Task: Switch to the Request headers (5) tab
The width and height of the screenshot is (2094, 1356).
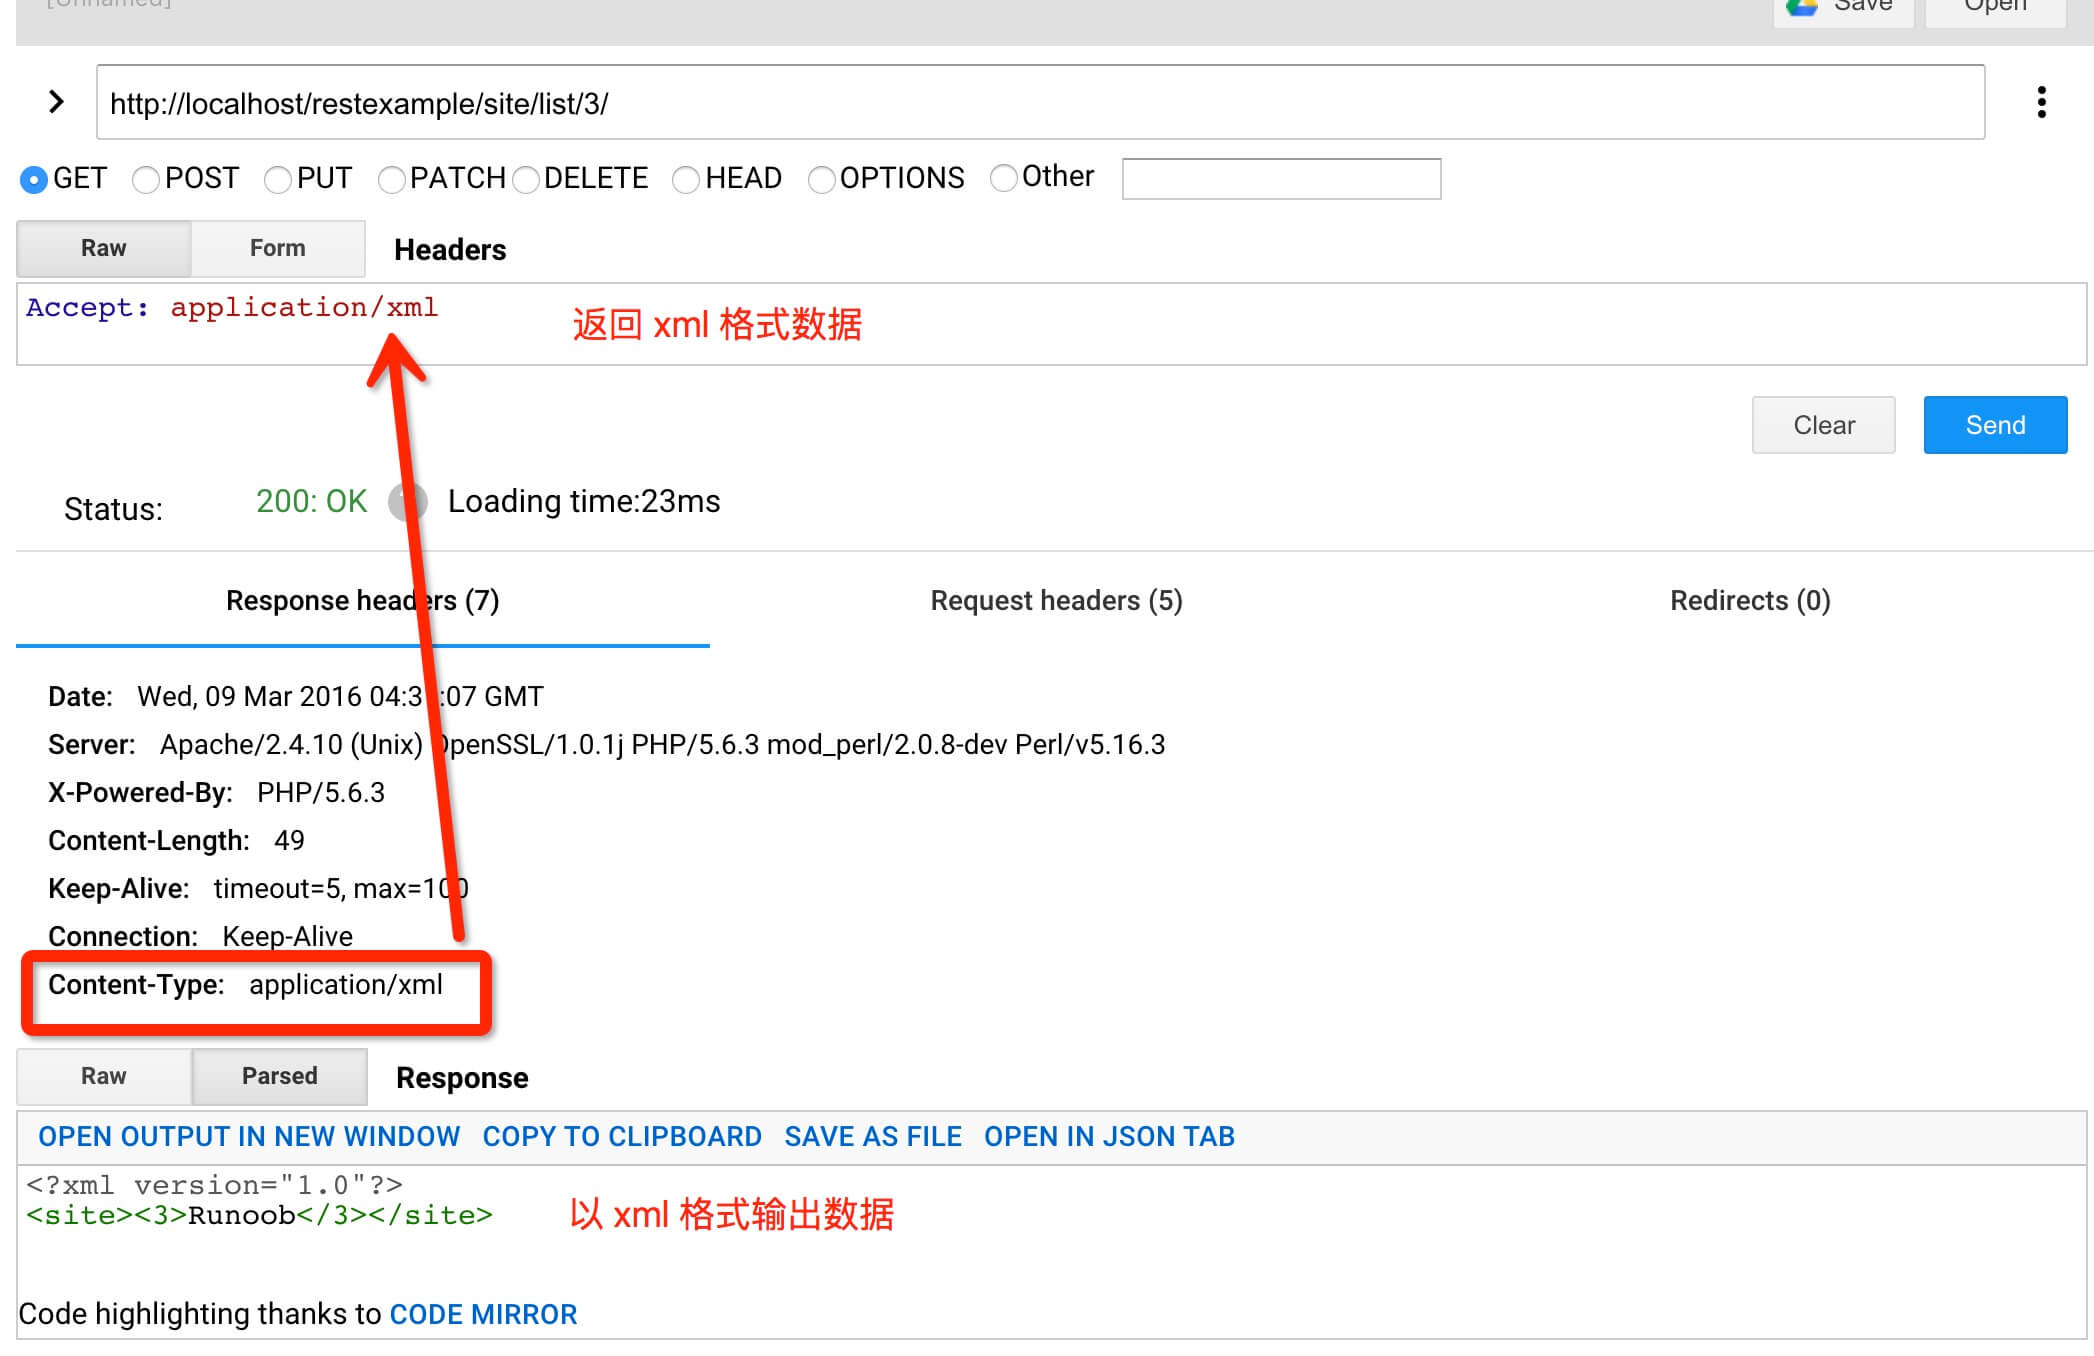Action: click(1056, 600)
